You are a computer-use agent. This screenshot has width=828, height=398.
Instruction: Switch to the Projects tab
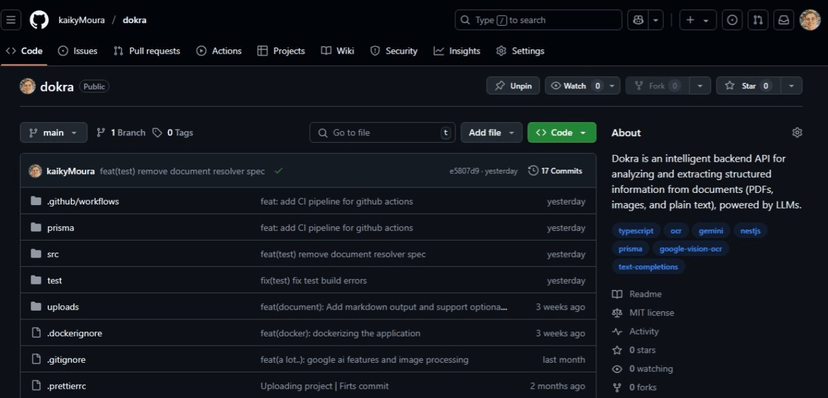point(281,51)
